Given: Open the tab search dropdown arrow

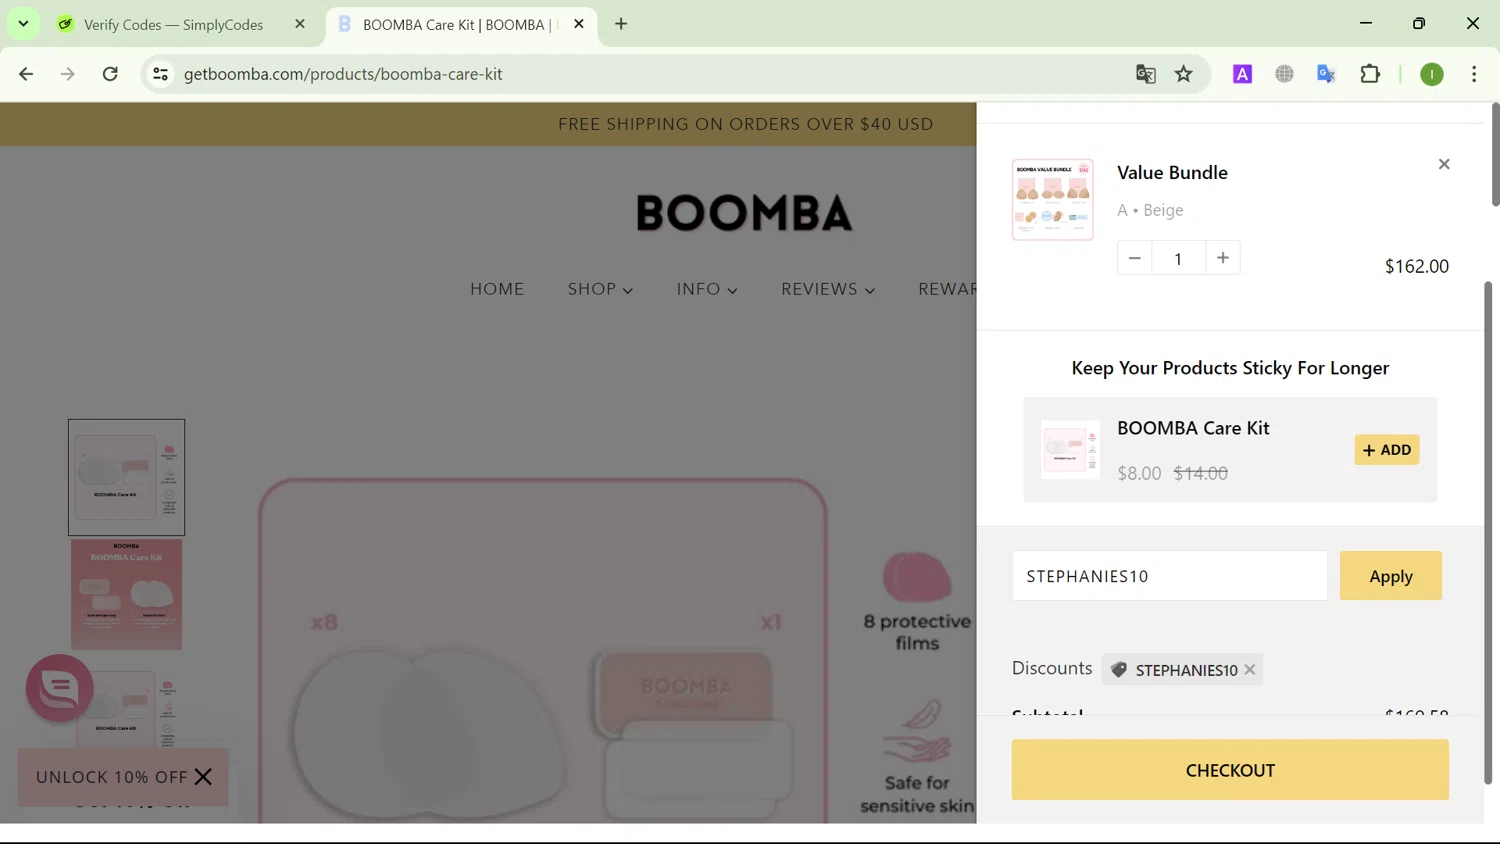Looking at the screenshot, I should click(23, 24).
